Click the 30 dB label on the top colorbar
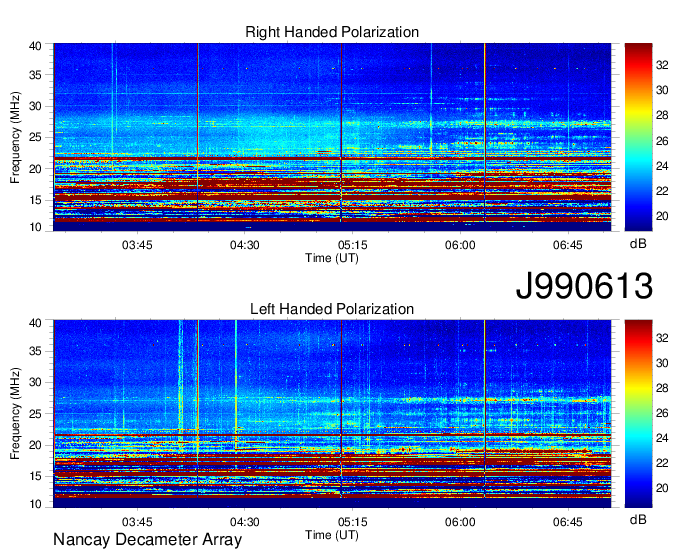 coord(662,90)
